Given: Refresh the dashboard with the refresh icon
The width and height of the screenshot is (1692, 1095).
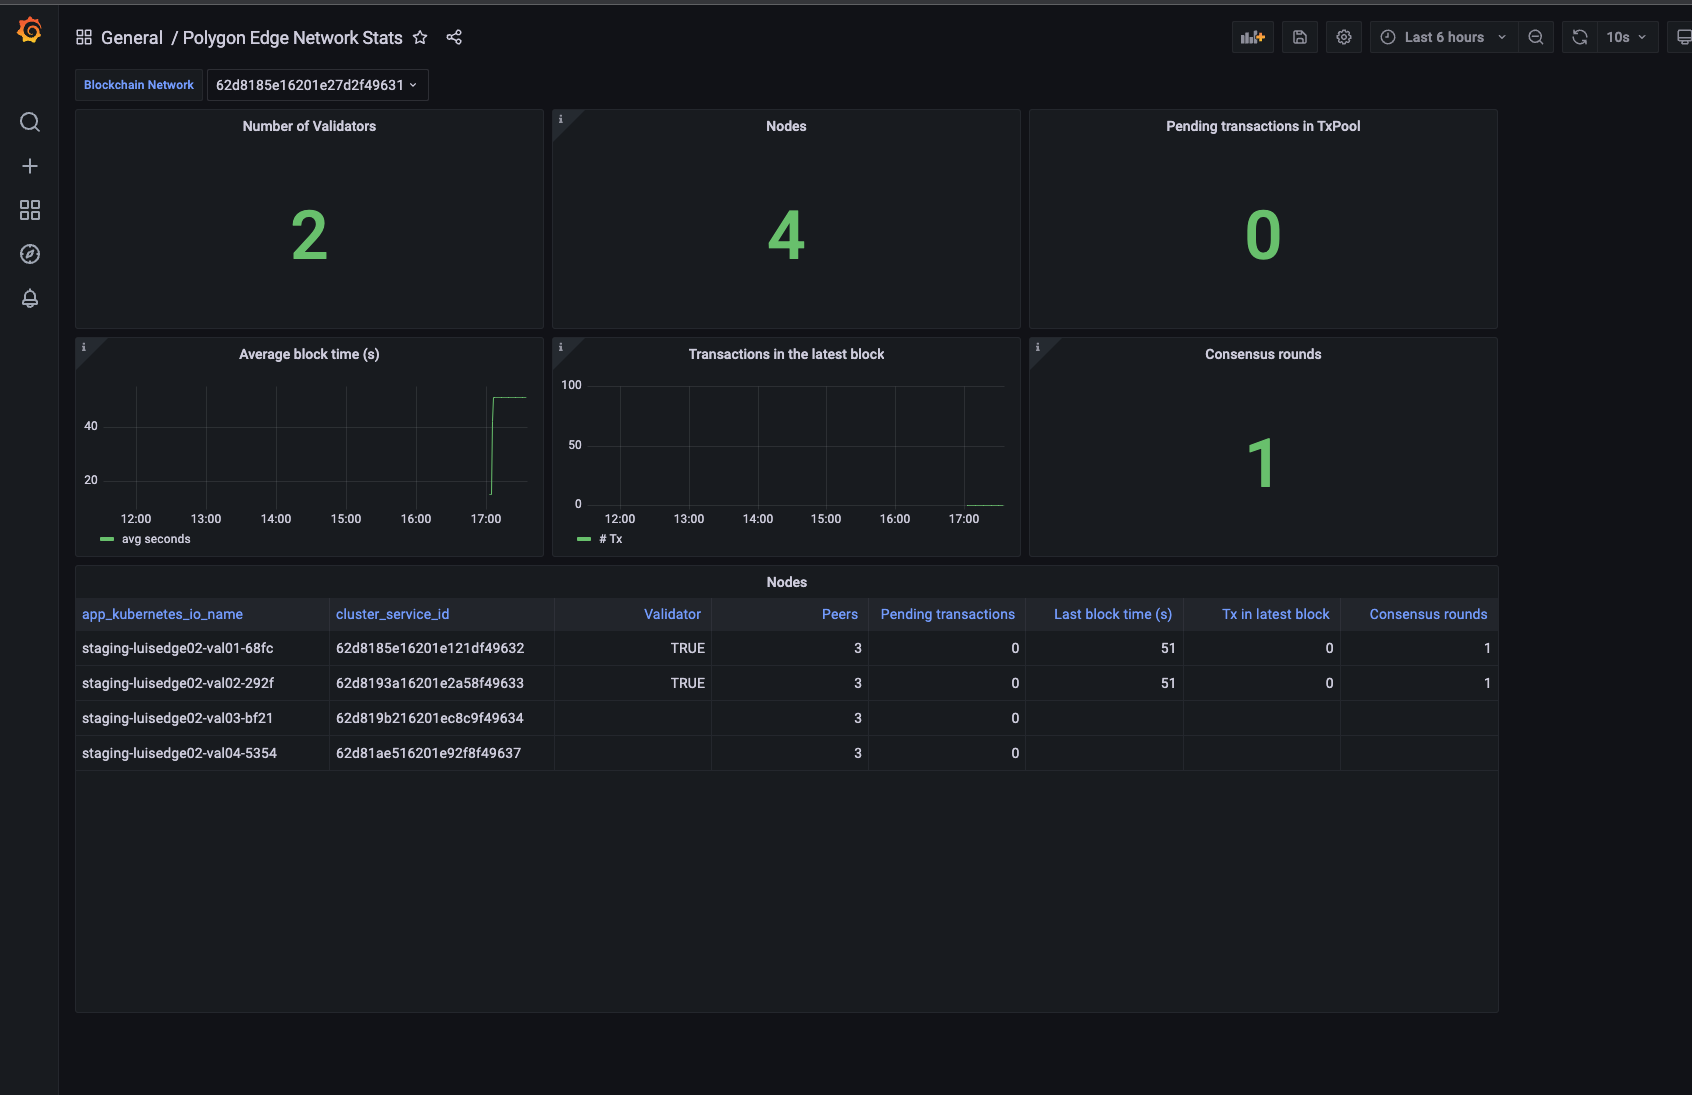Looking at the screenshot, I should click(x=1579, y=37).
